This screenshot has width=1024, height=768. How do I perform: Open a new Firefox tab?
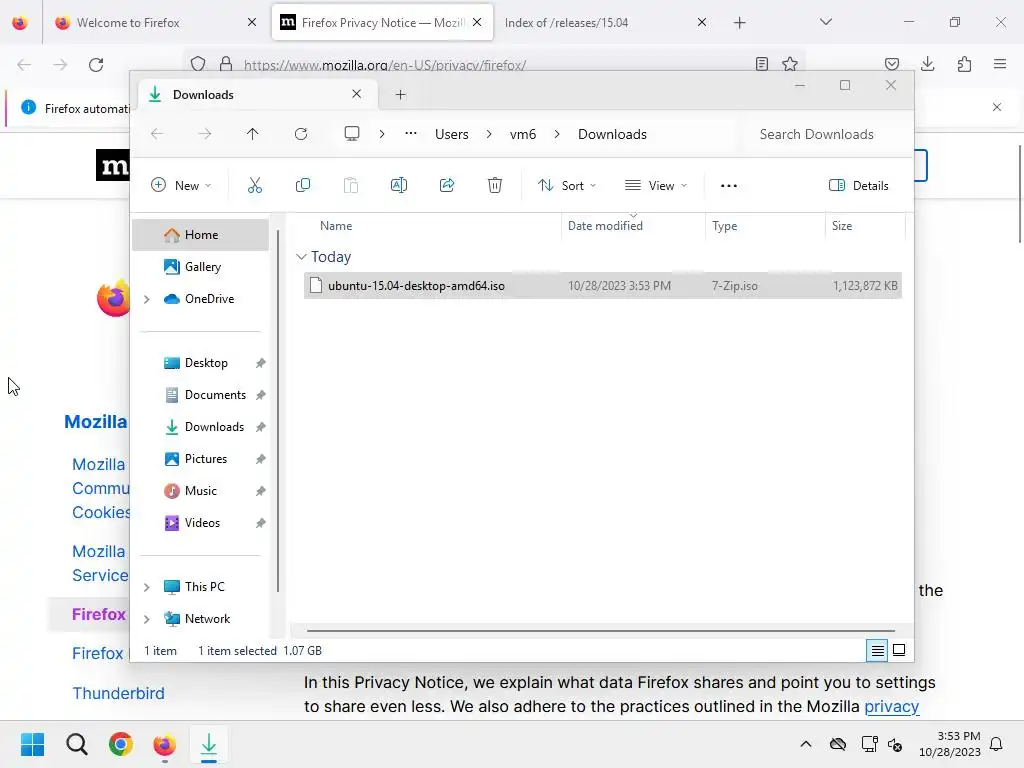(739, 23)
